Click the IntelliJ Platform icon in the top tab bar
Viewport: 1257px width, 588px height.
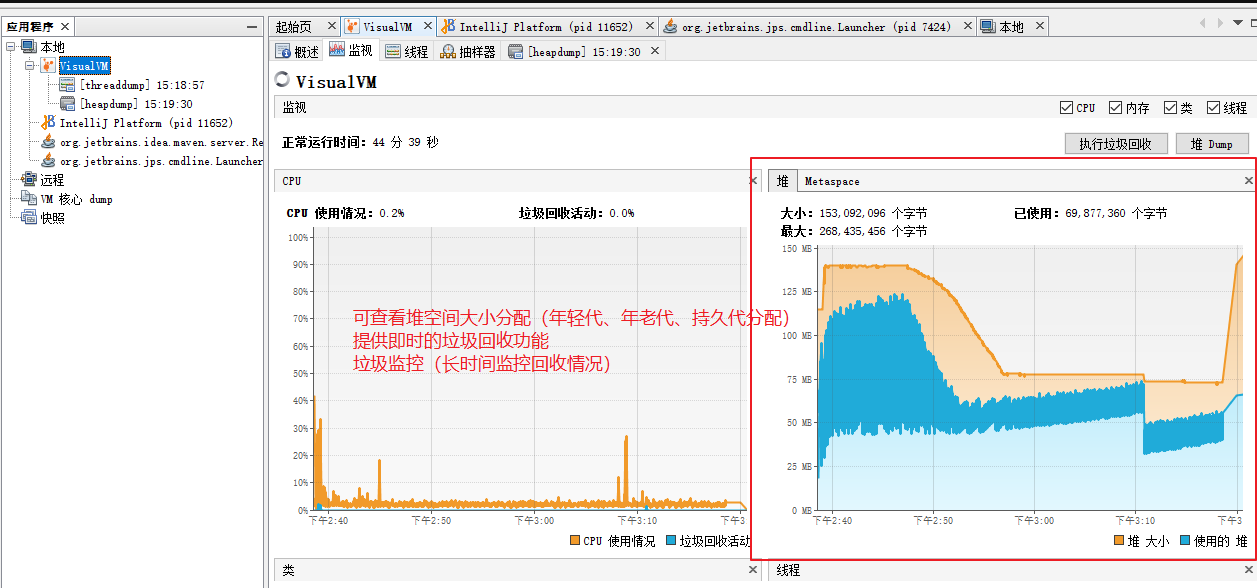[x=449, y=26]
